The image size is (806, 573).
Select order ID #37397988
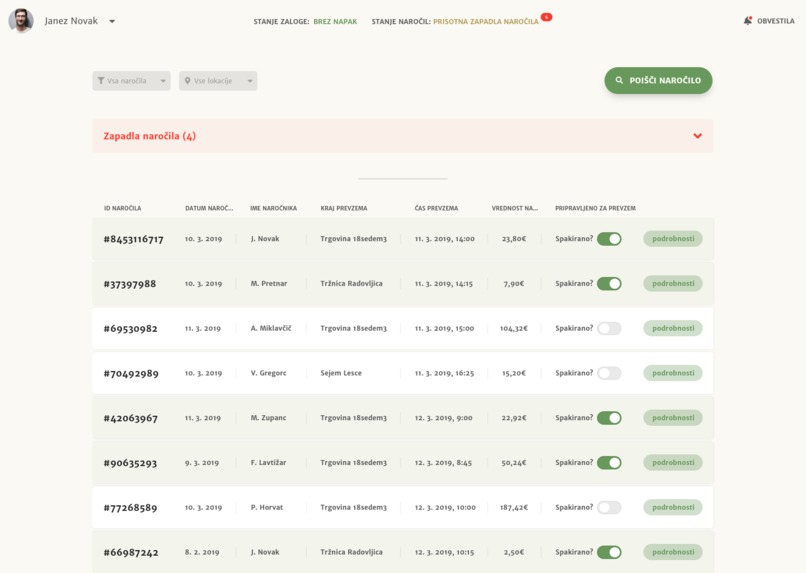[130, 284]
